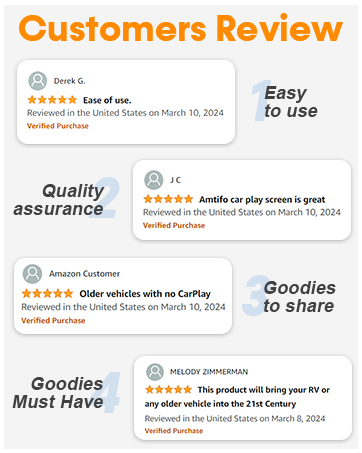The image size is (362, 453).
Task: Click Amazon Customer's profile avatar icon
Action: click(x=32, y=274)
